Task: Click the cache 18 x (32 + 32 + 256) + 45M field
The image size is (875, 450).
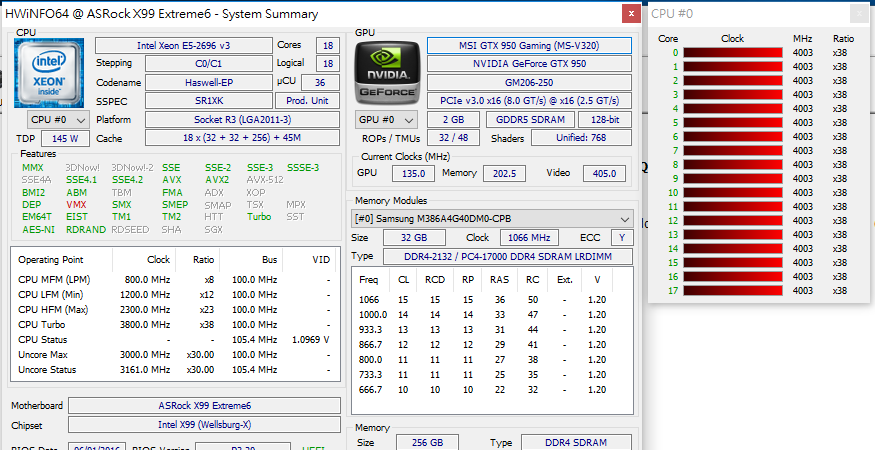Action: (x=242, y=138)
